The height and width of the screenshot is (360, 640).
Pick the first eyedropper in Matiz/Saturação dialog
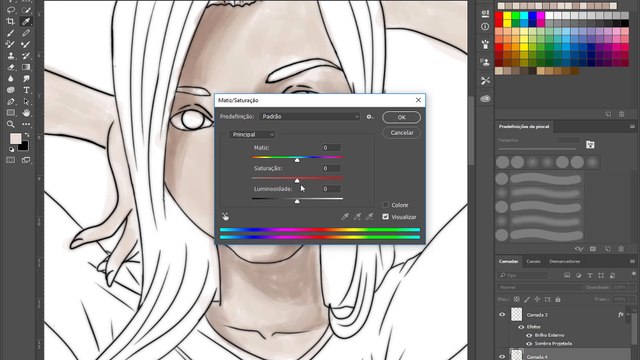pos(345,217)
